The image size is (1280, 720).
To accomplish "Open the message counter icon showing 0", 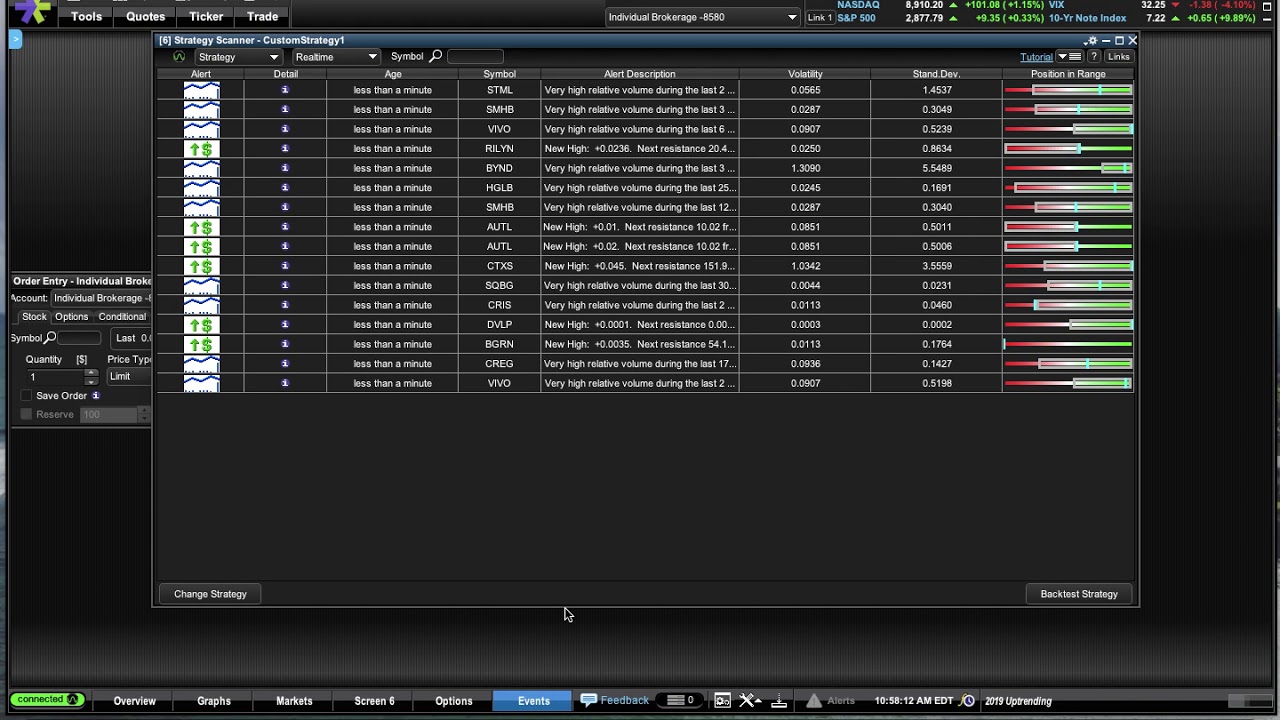I will click(680, 700).
